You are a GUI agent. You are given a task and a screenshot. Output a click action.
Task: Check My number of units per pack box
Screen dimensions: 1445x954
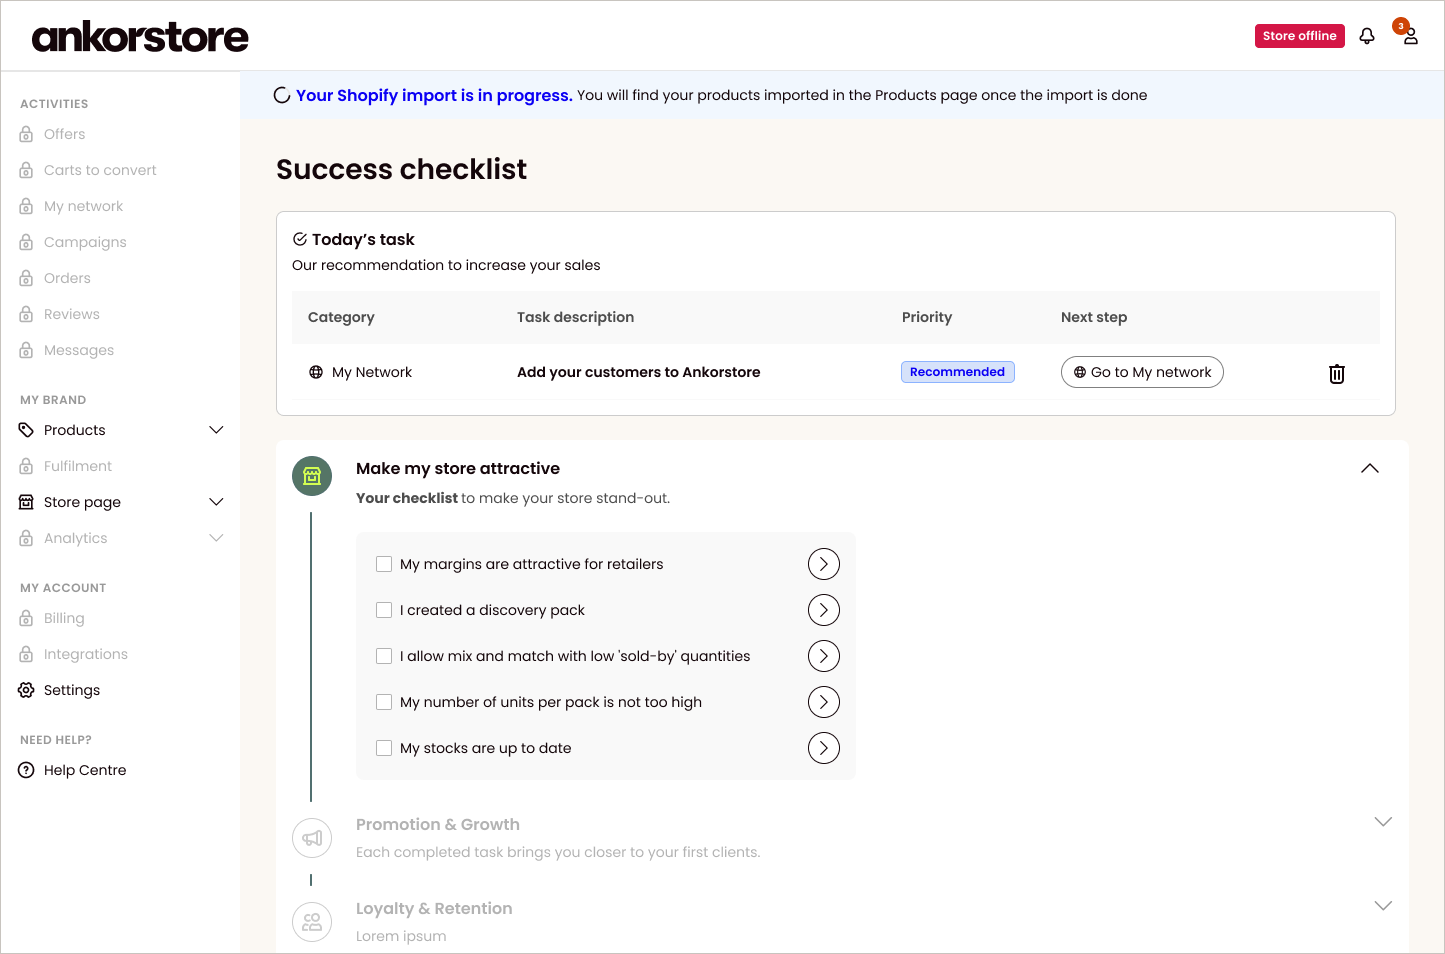[x=384, y=702]
